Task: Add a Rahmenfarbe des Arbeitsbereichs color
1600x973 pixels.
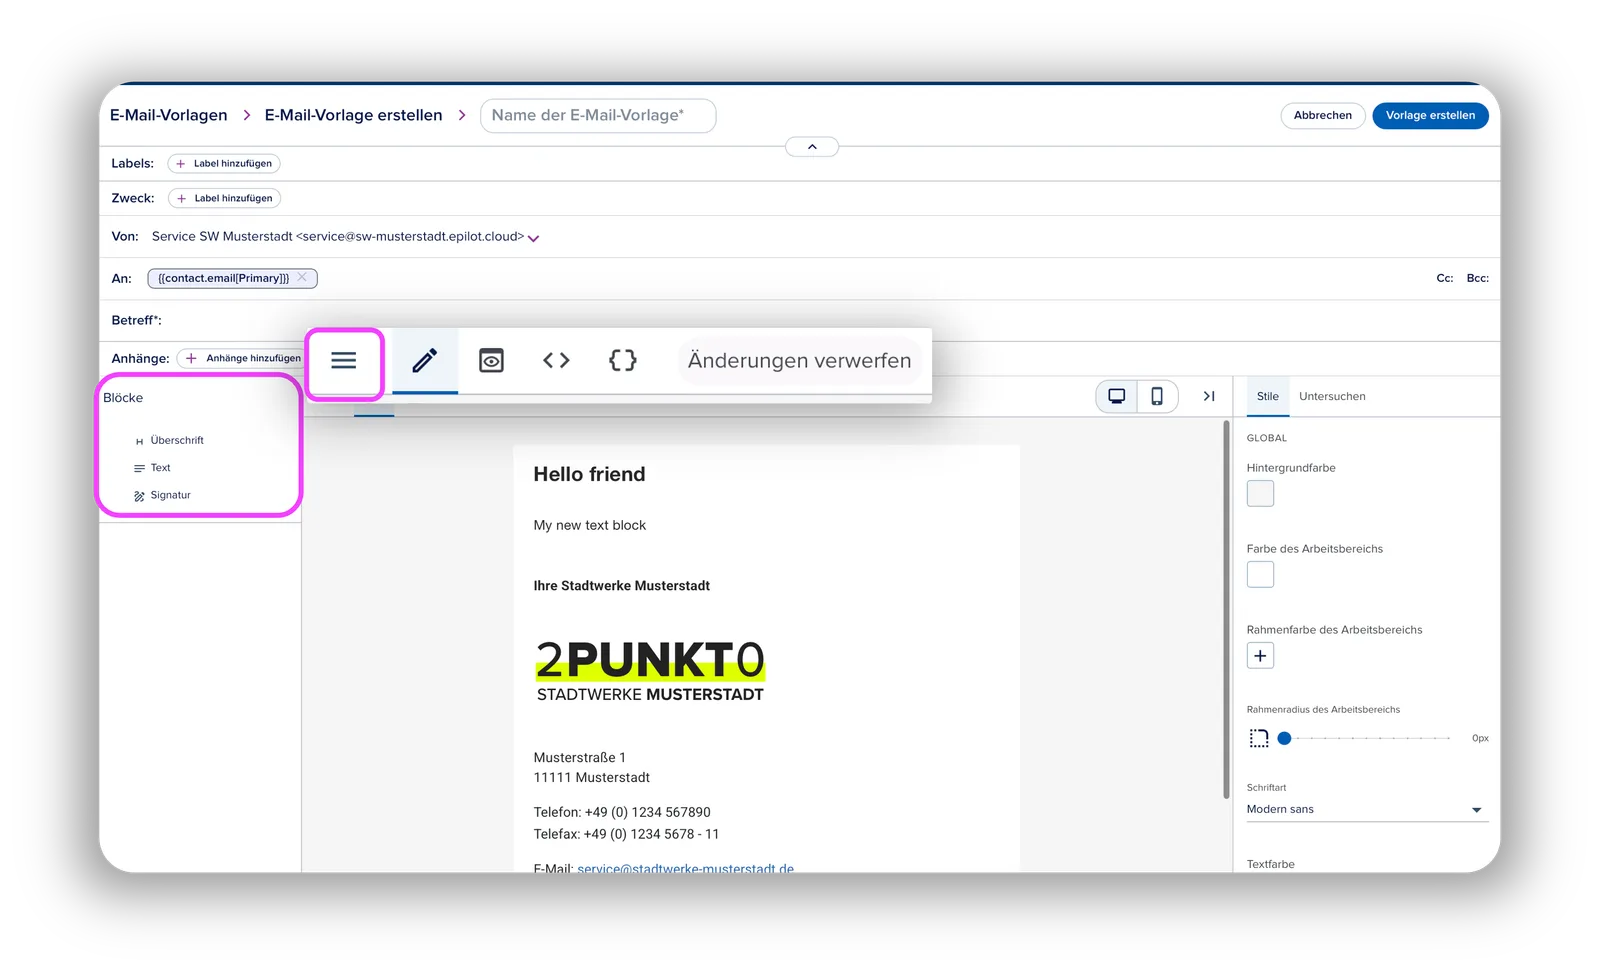Action: 1260,656
